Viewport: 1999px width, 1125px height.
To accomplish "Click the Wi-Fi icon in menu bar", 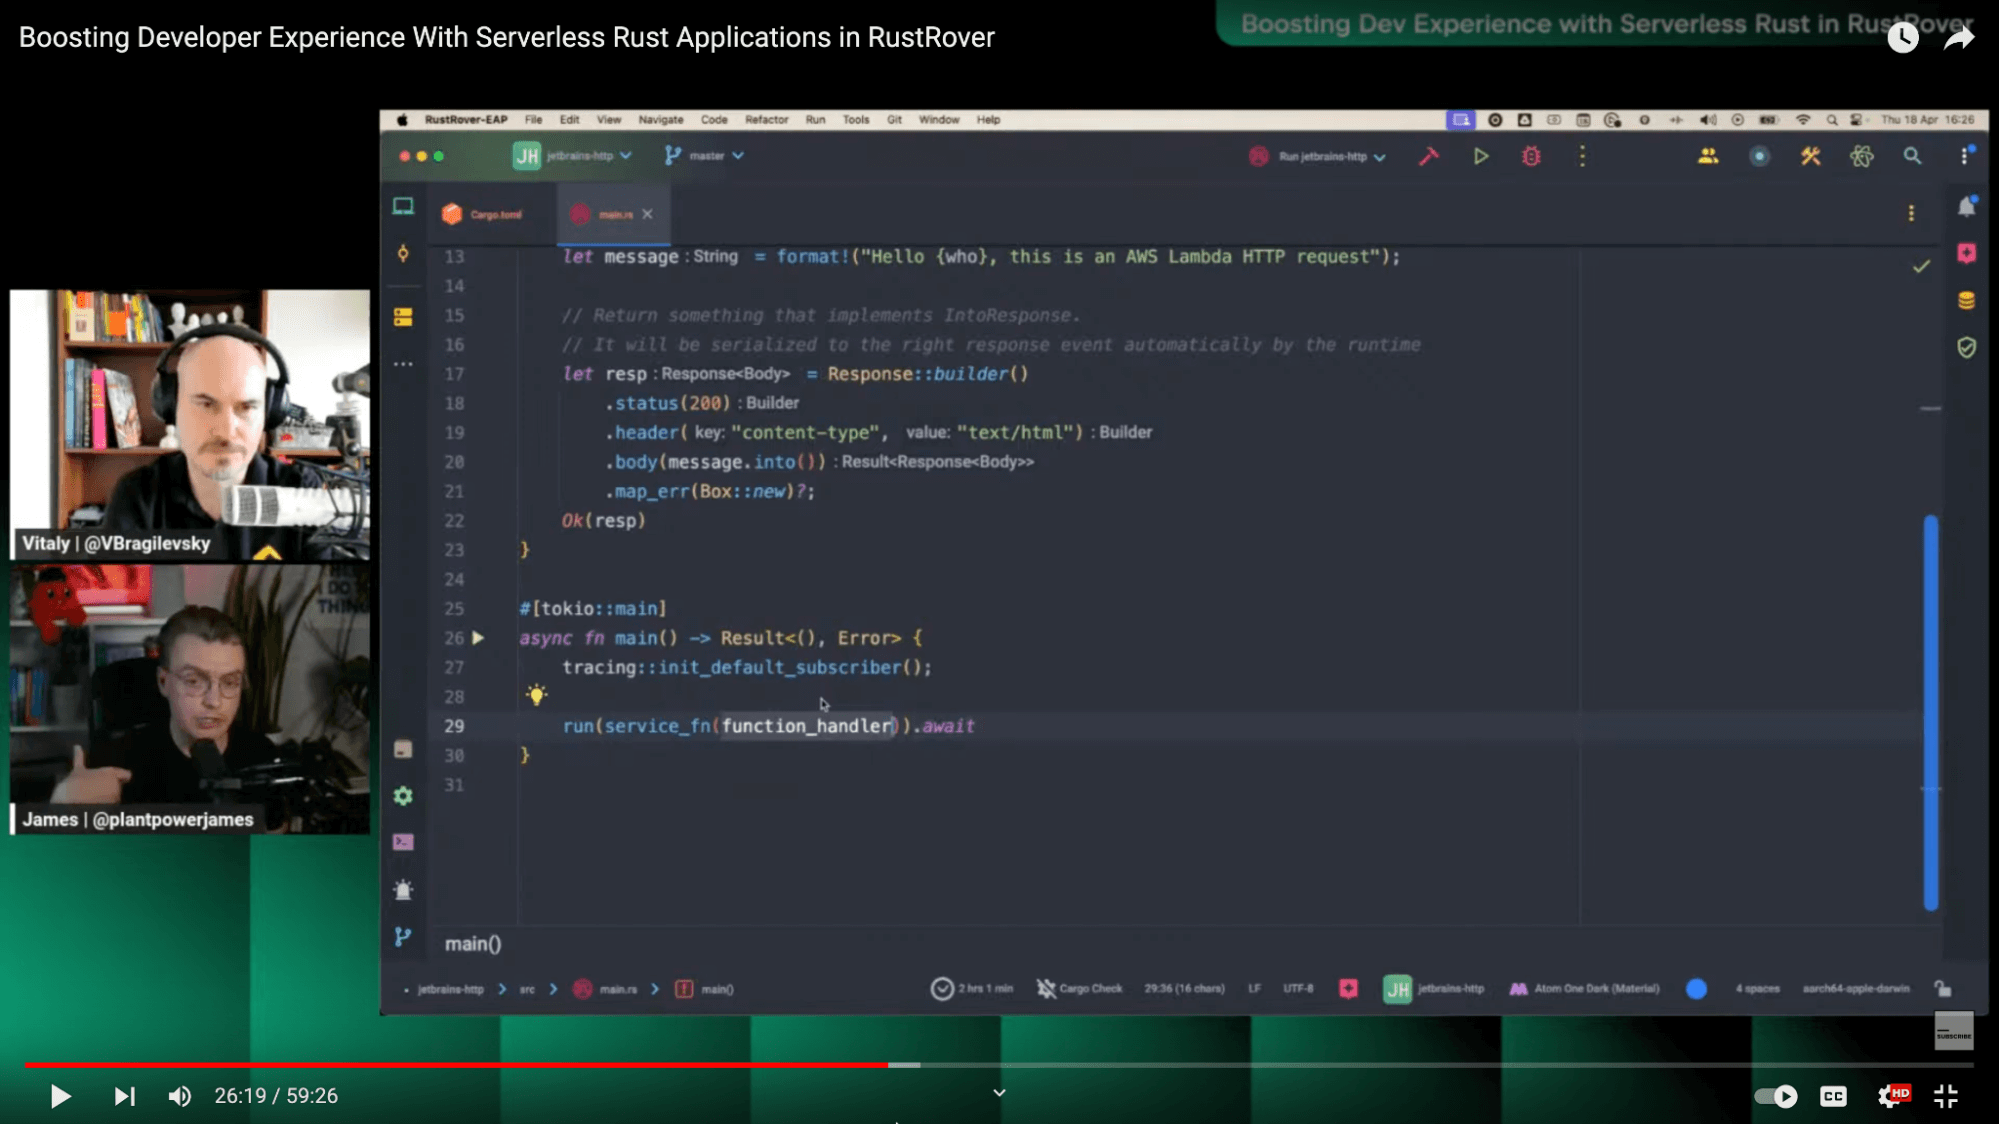I will [1803, 120].
